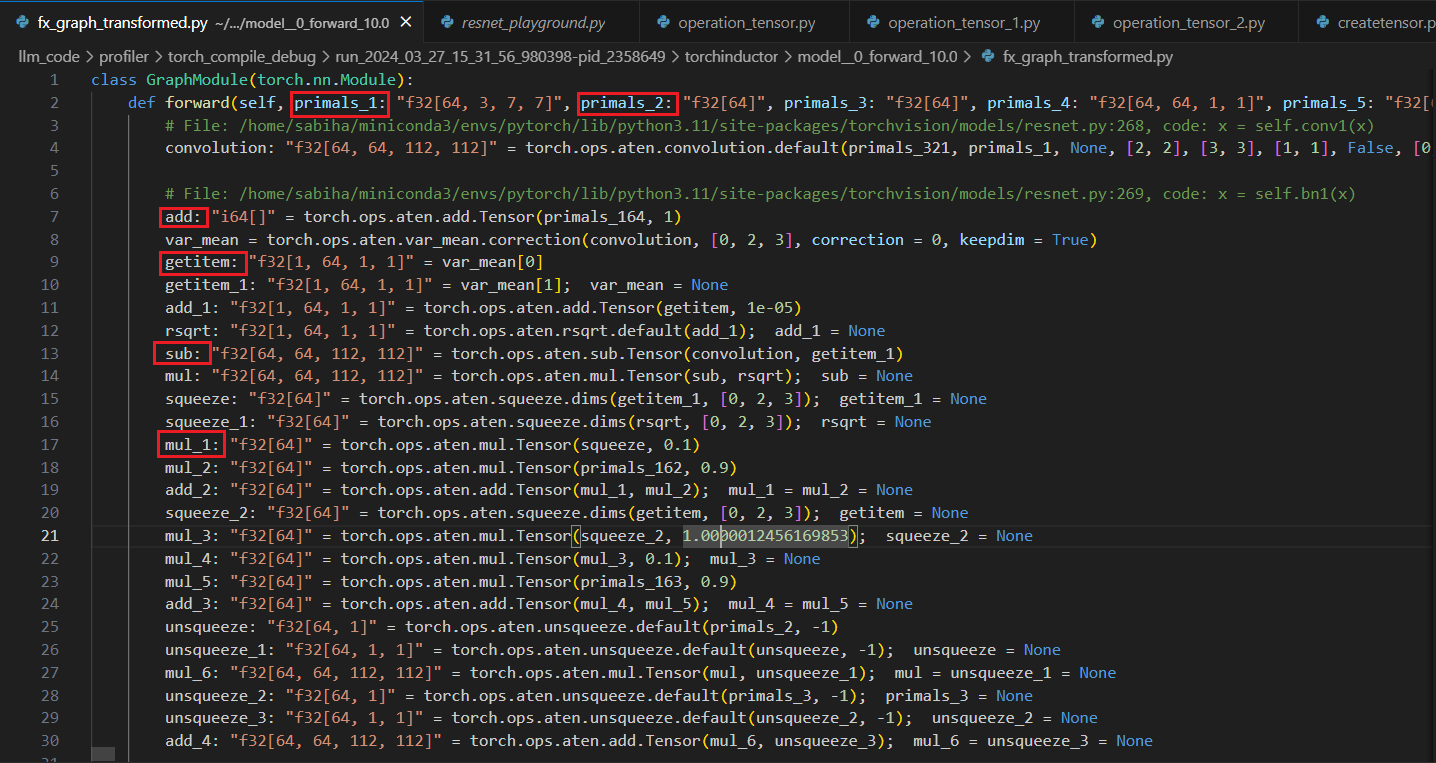
Task: Click Python icon on createtensor tab
Action: [x=1323, y=22]
